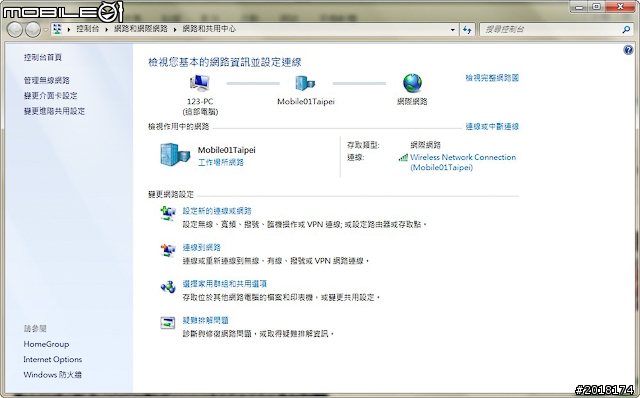
Task: Open the address bar history dropdown arrow
Action: tap(452, 30)
